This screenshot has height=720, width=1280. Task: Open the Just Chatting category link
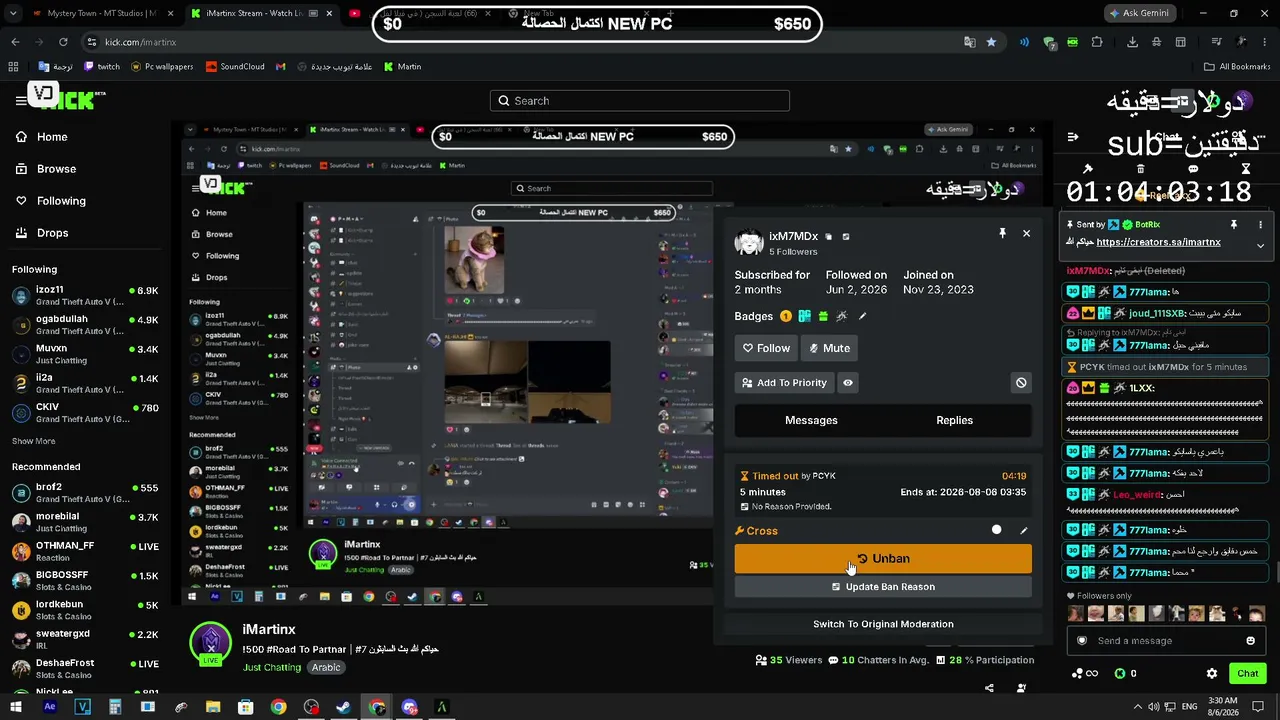(x=272, y=667)
